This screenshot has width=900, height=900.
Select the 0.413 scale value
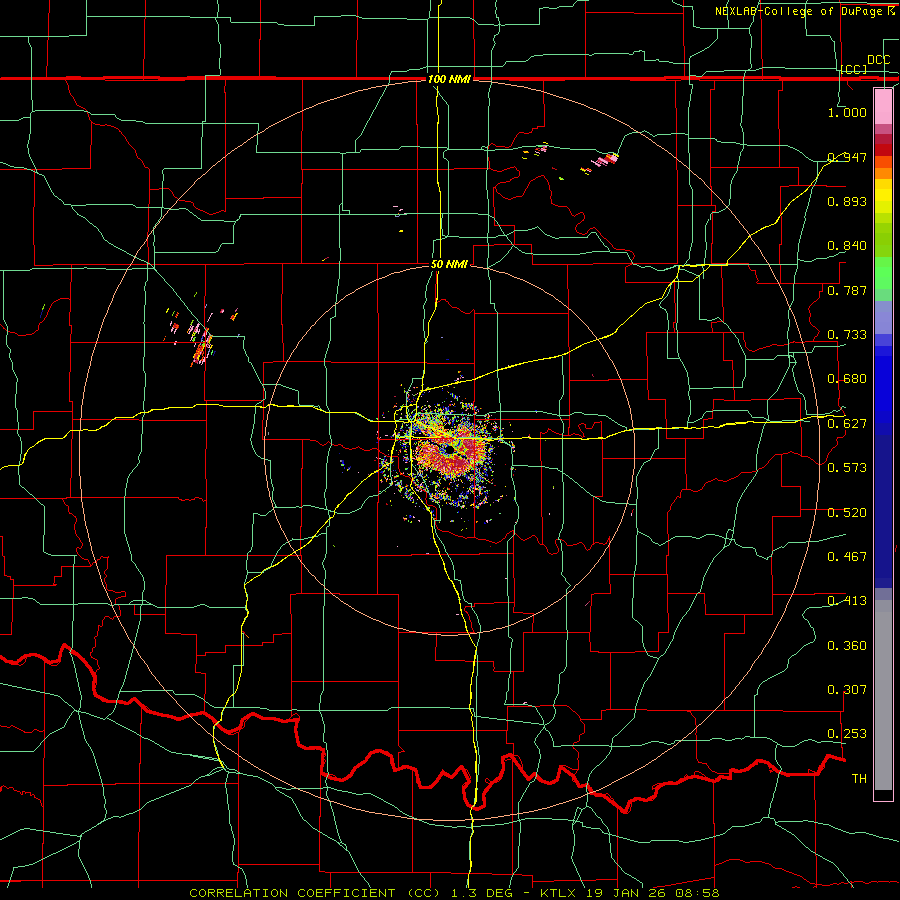(x=847, y=601)
